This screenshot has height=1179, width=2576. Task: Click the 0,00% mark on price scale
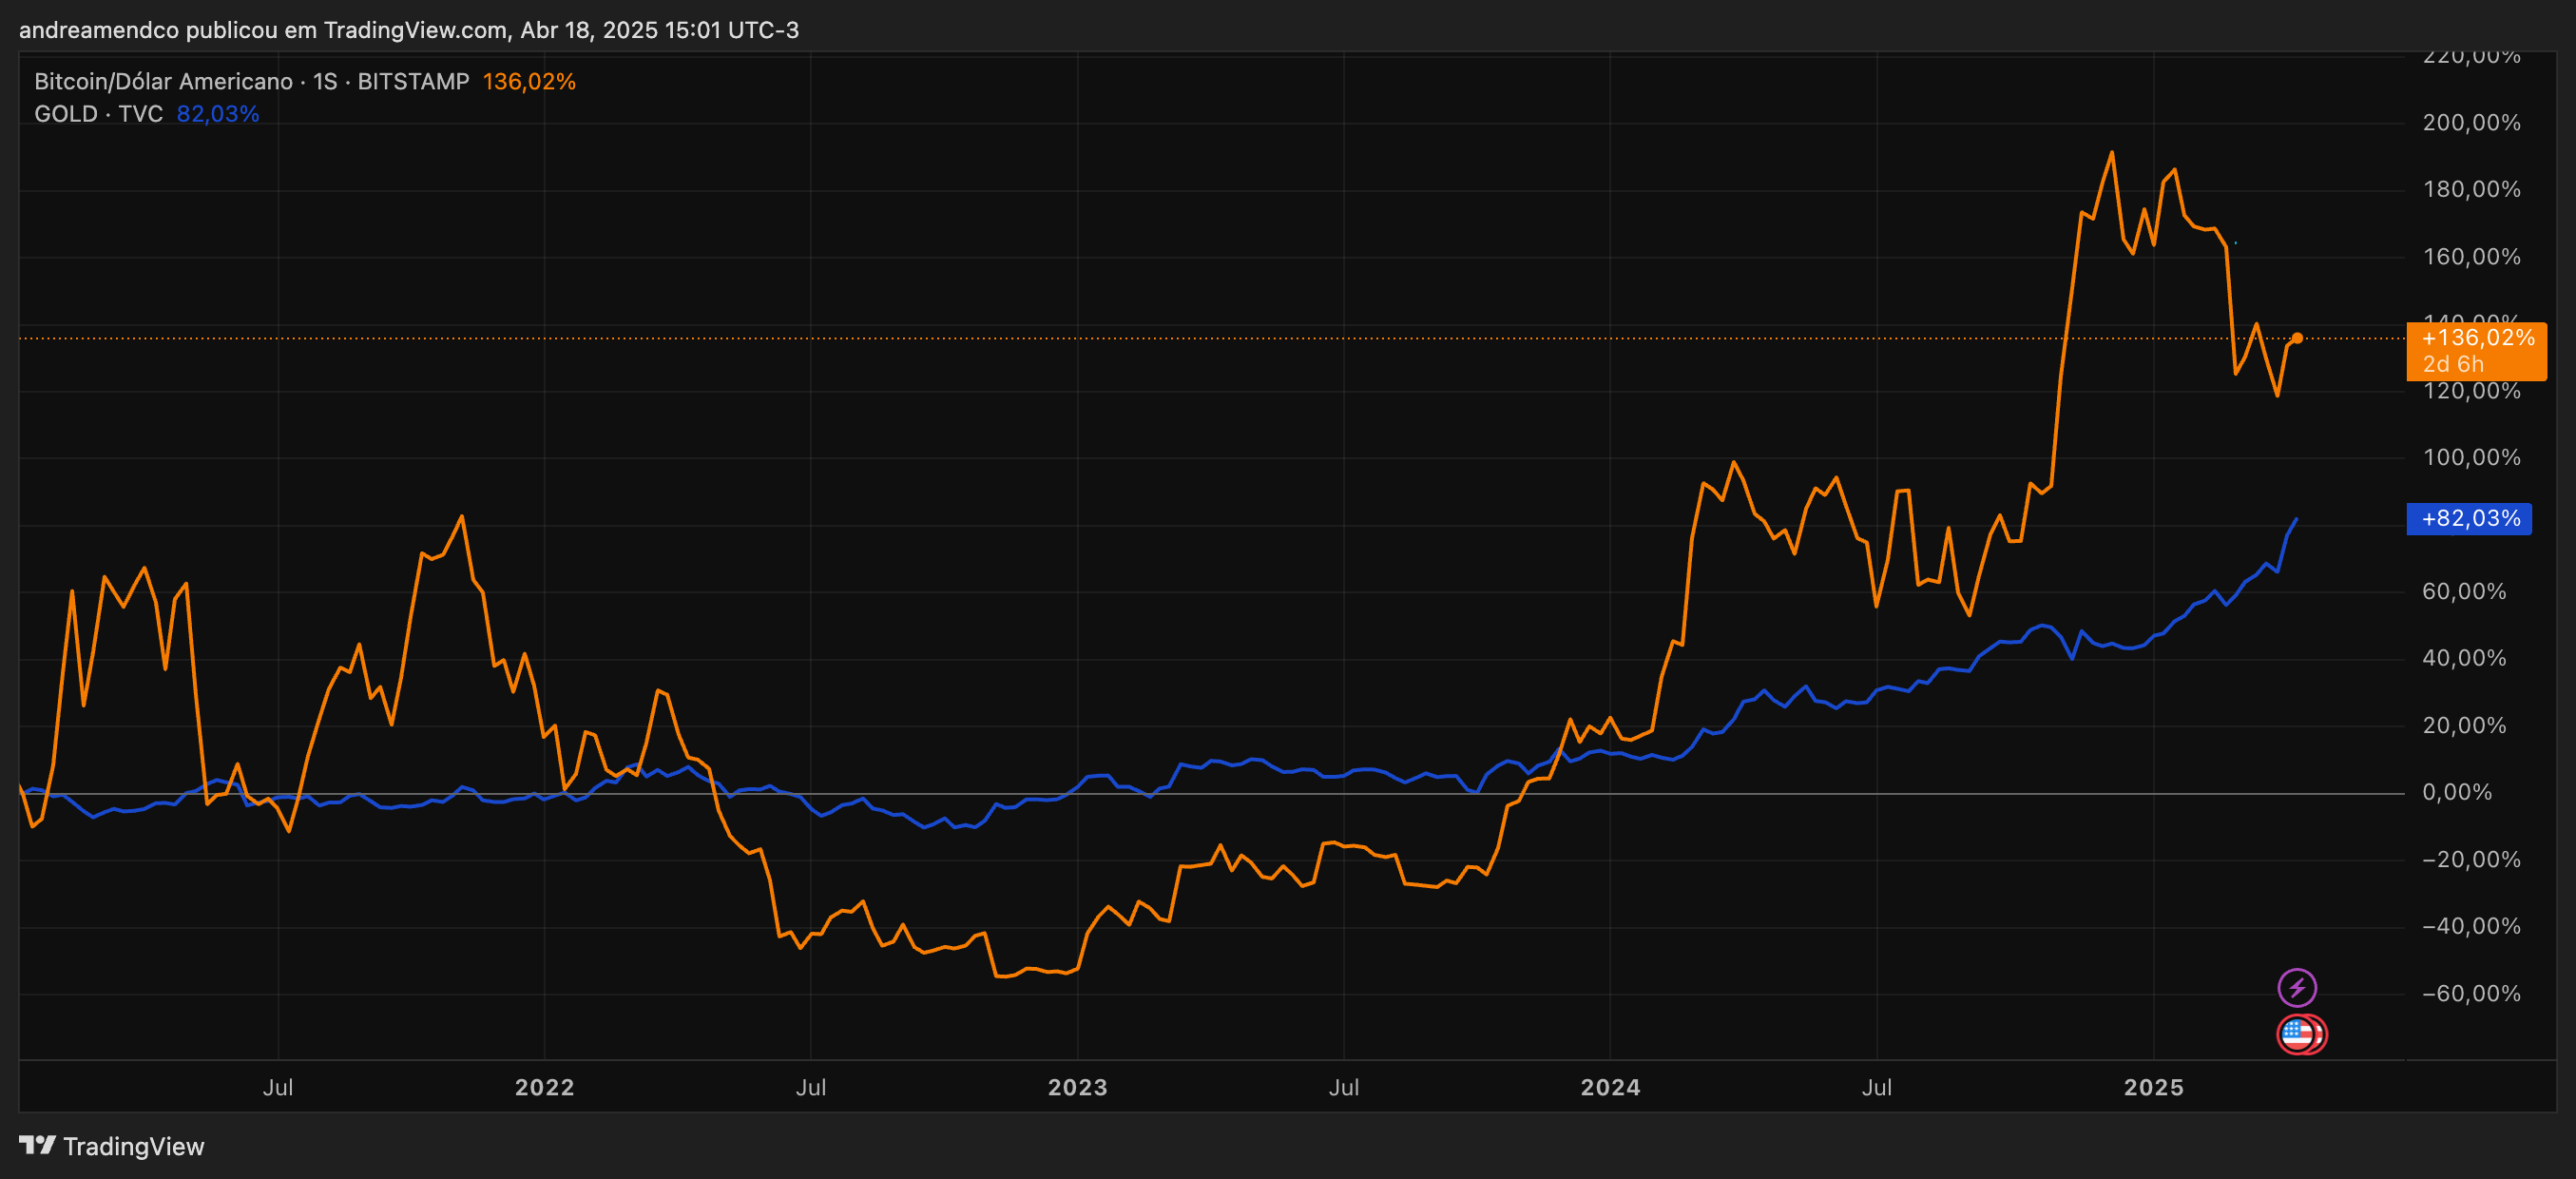click(x=2456, y=793)
